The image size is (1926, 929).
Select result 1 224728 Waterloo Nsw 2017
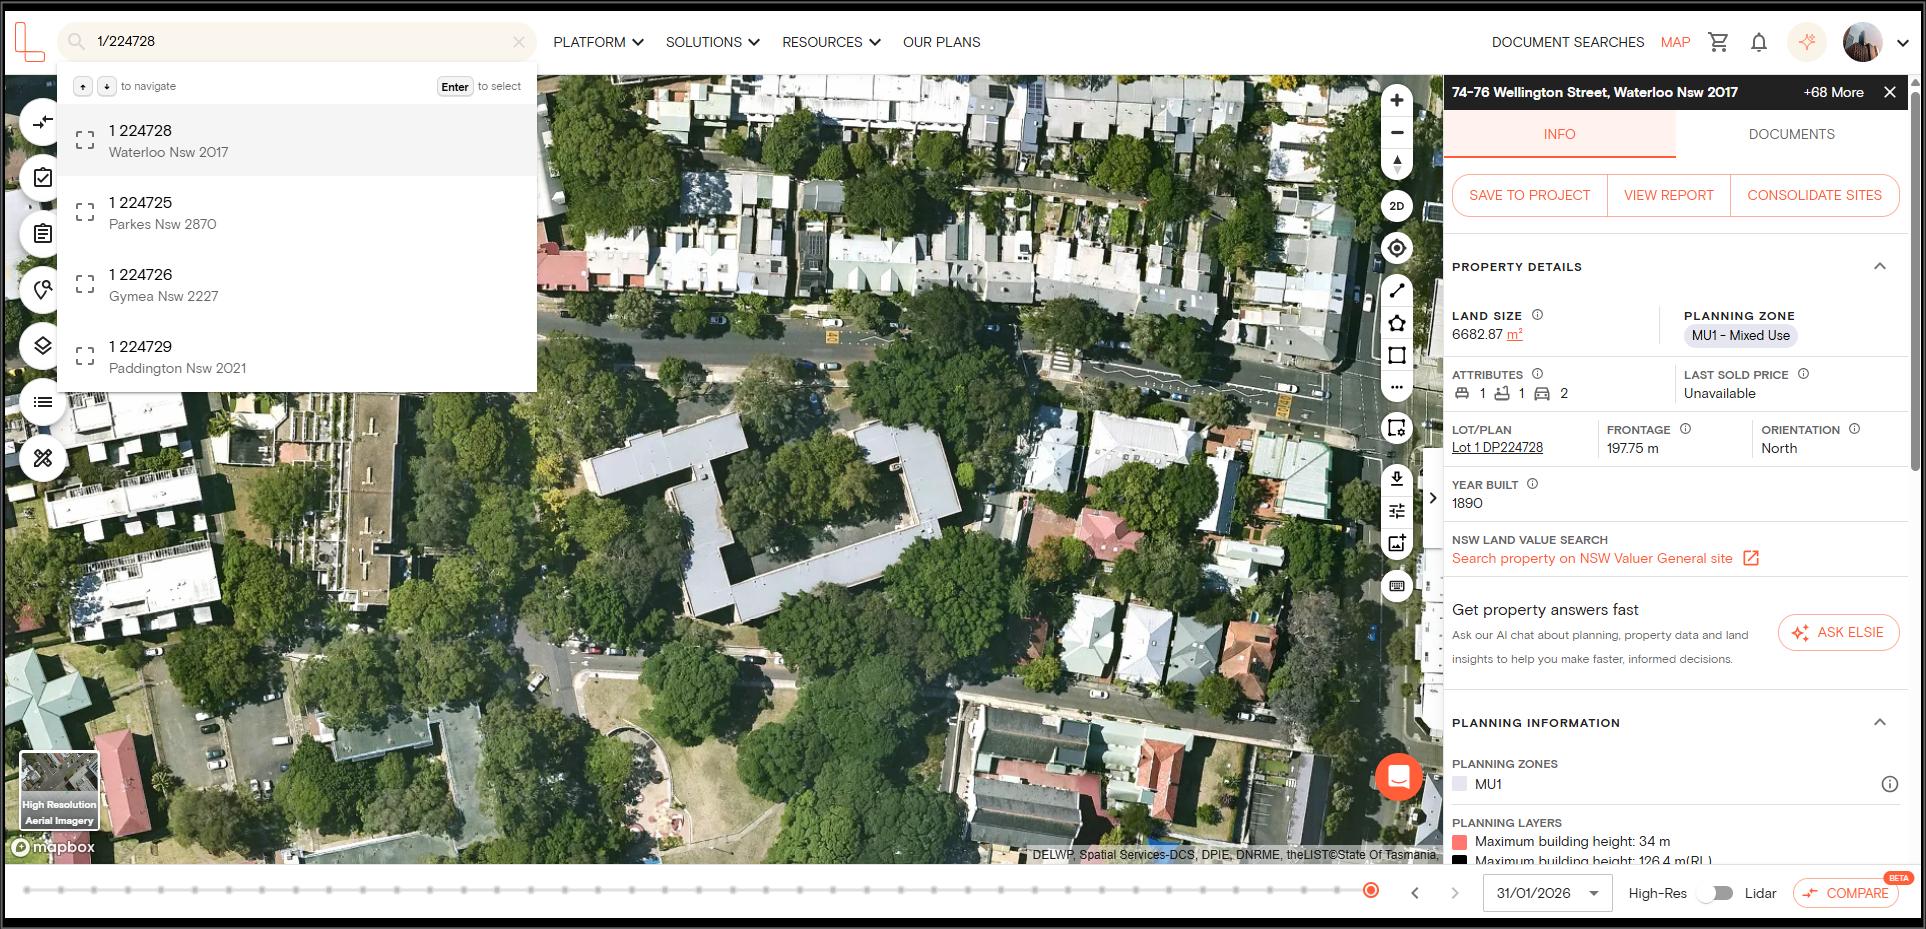point(297,140)
